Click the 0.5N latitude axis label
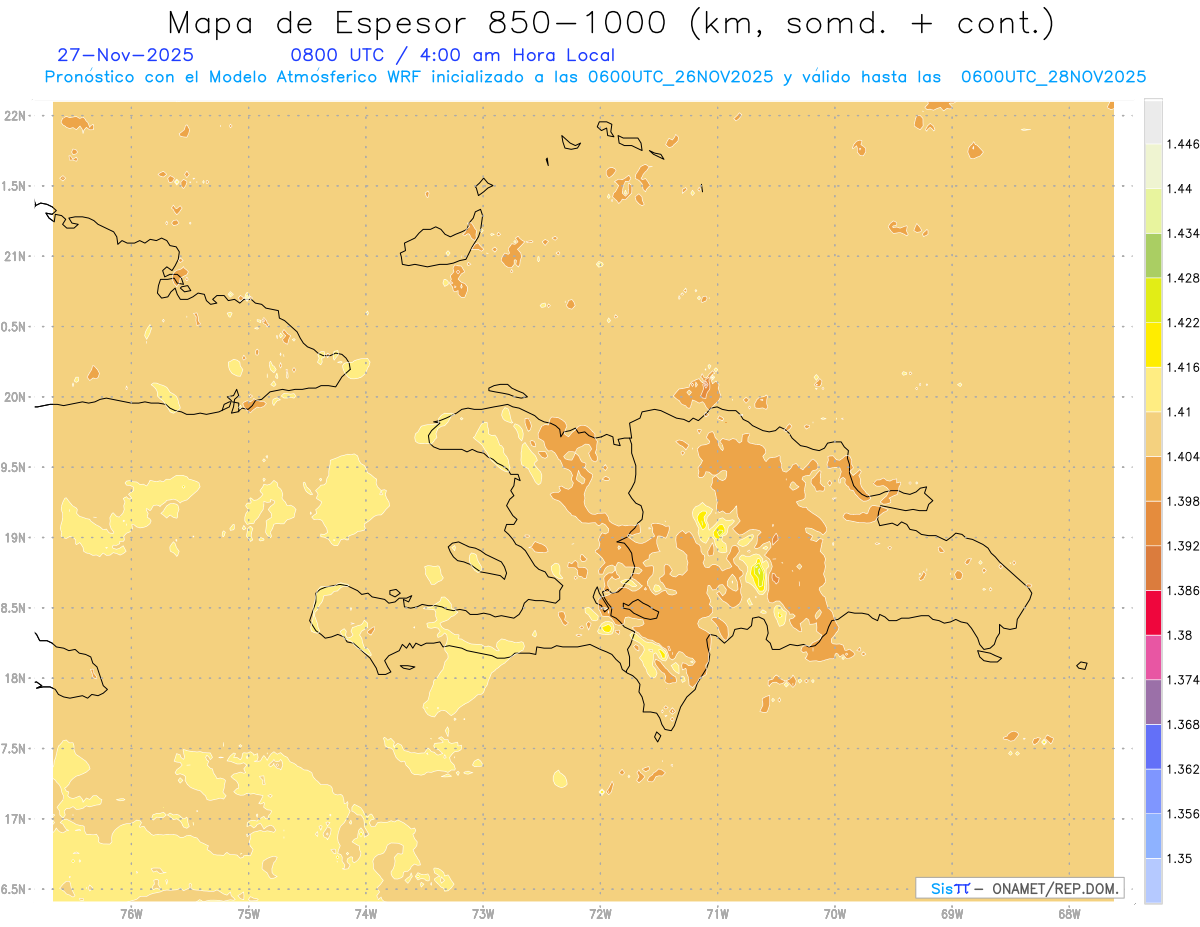The image size is (1200, 927). pos(14,327)
